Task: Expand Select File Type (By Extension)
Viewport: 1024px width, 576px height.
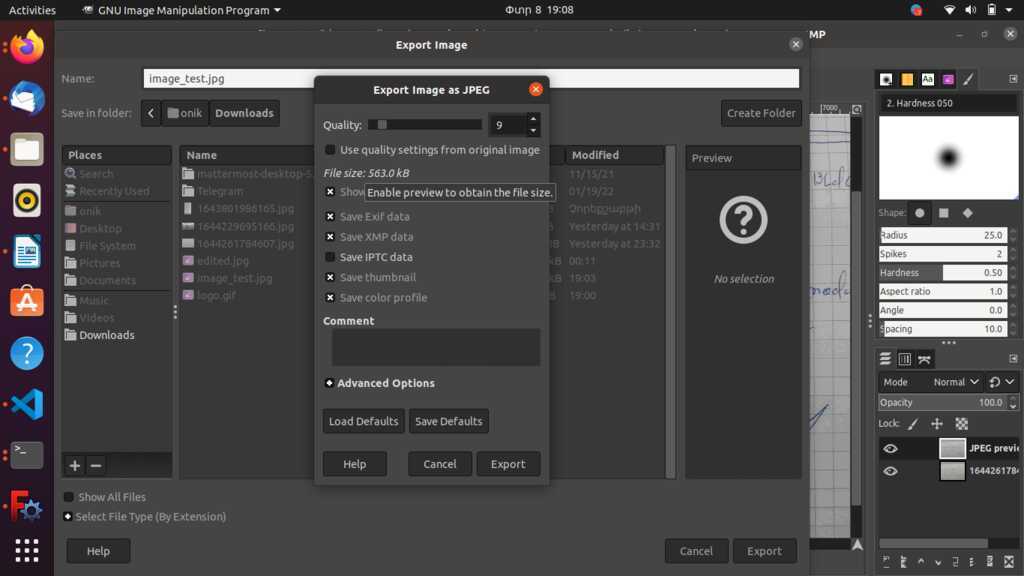Action: pyautogui.click(x=68, y=517)
